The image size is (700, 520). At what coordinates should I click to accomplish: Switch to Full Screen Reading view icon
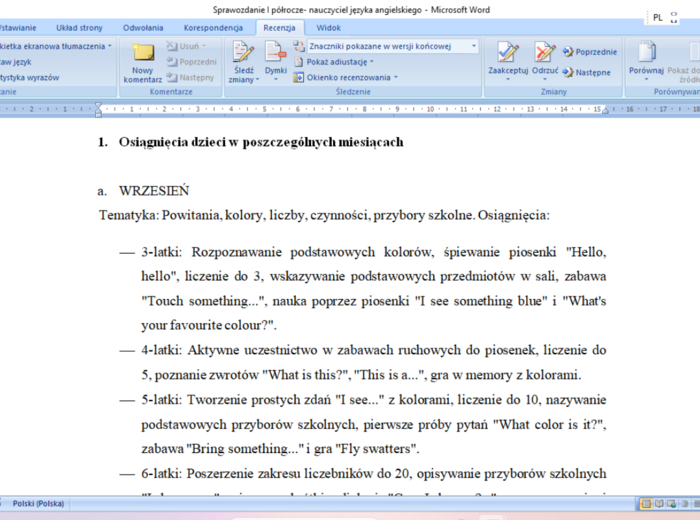click(x=659, y=504)
